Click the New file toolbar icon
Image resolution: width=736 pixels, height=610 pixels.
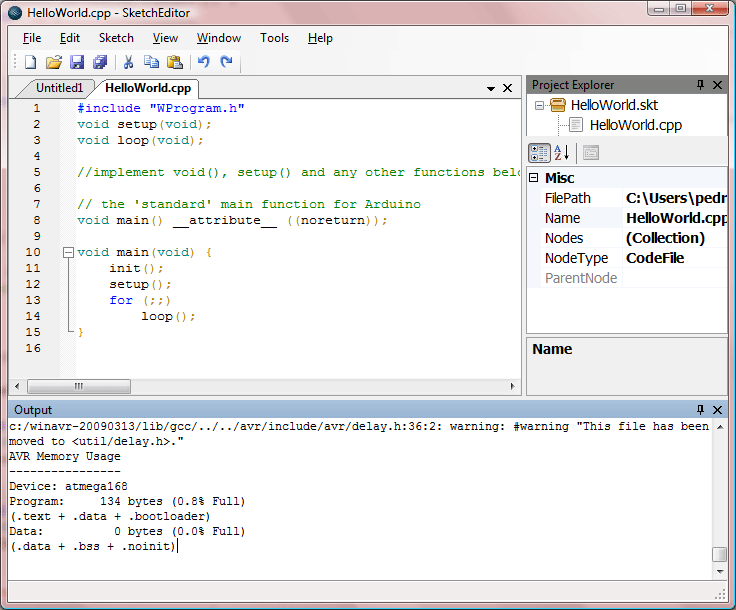pos(31,62)
